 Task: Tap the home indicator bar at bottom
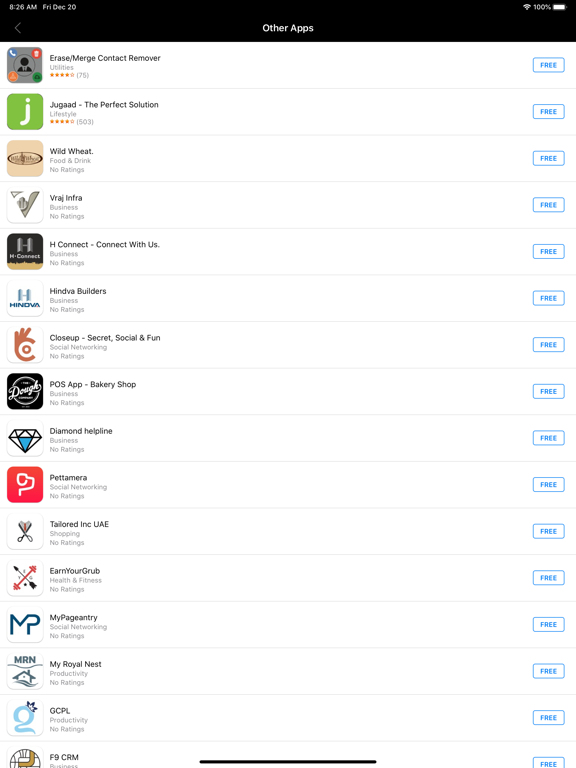click(288, 762)
